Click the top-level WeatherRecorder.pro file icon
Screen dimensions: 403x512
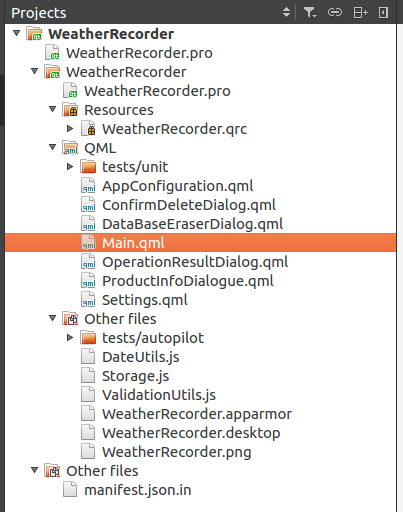(x=52, y=53)
